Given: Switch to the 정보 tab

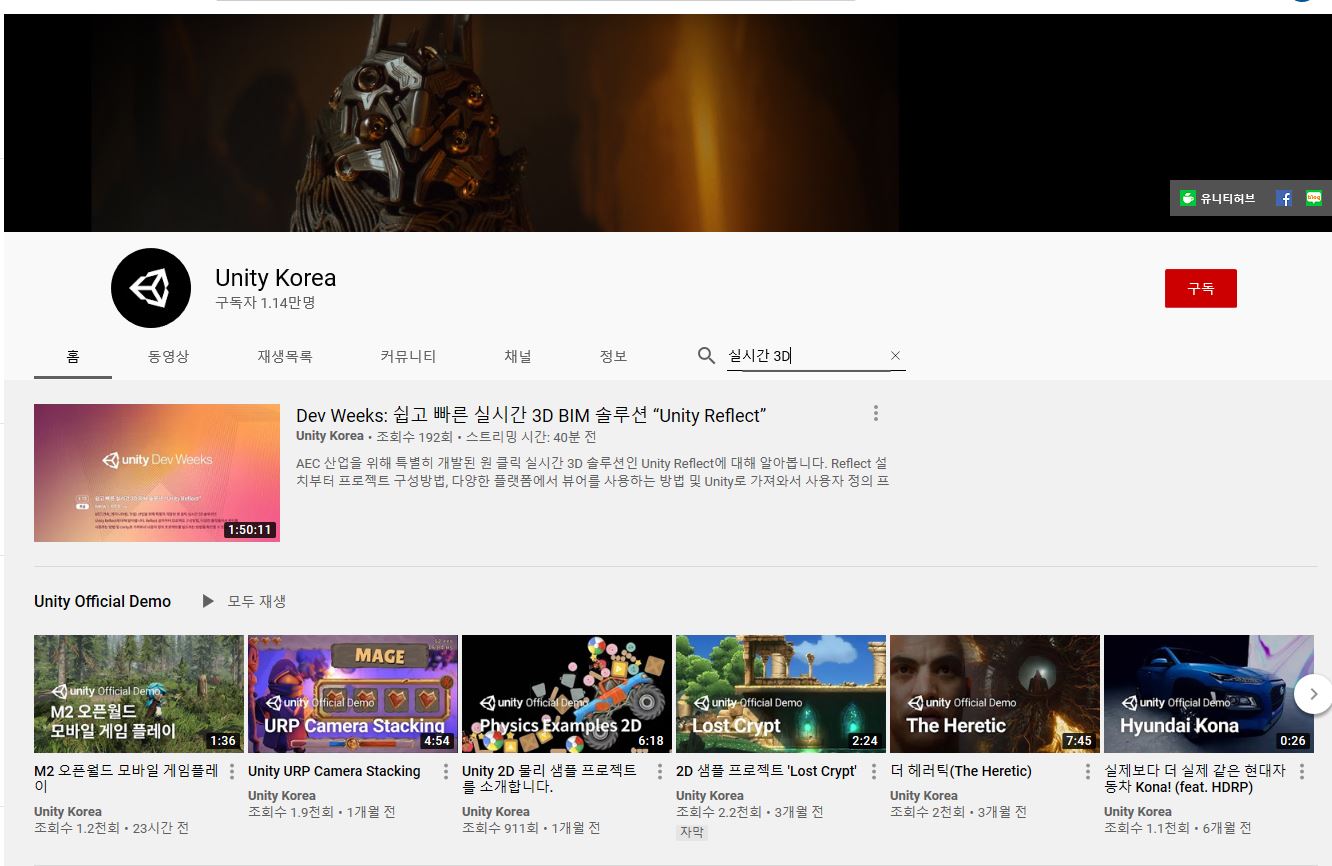Looking at the screenshot, I should coord(613,356).
